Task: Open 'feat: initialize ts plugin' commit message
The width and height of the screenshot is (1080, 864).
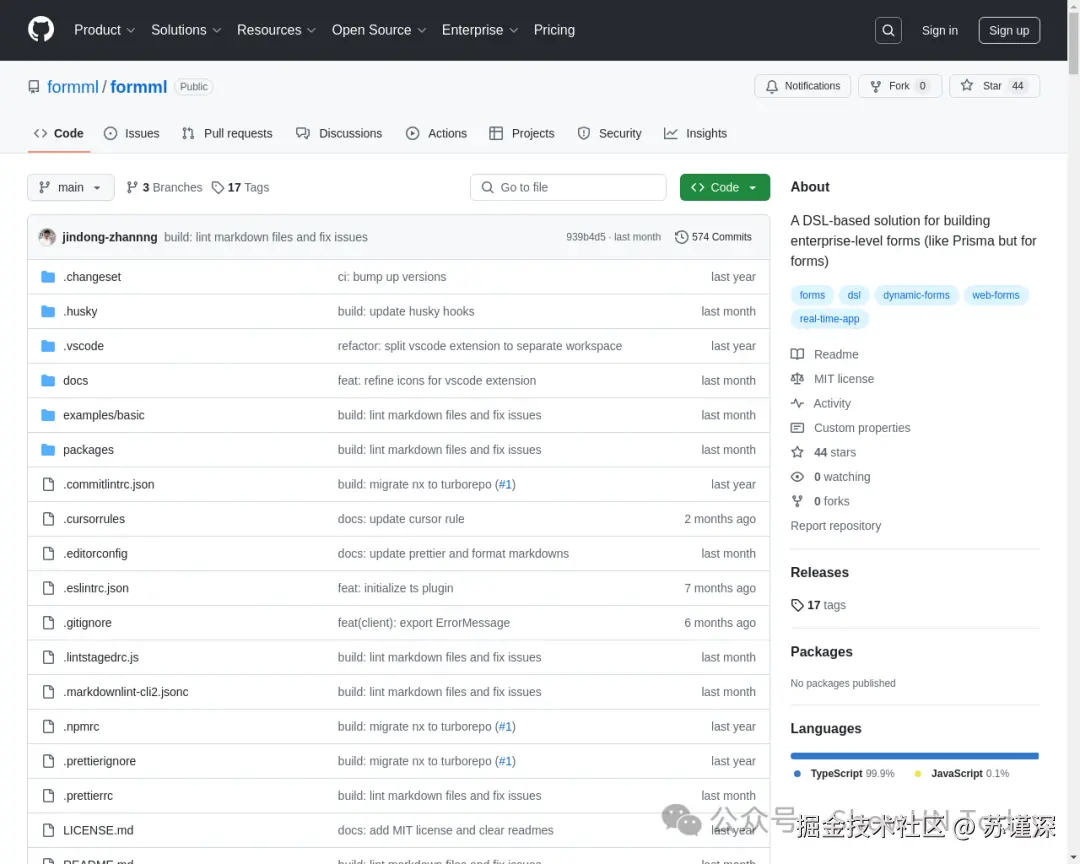Action: coord(395,588)
